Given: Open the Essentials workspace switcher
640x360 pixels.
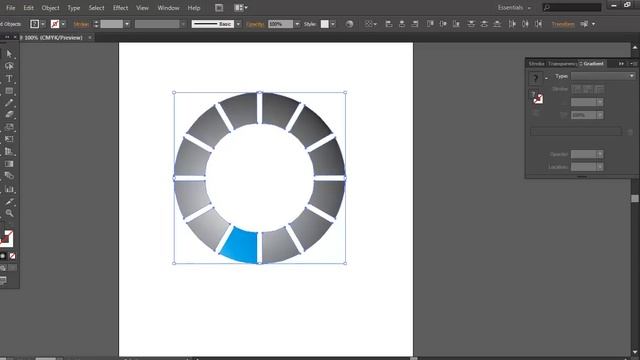Looking at the screenshot, I should tap(514, 7).
